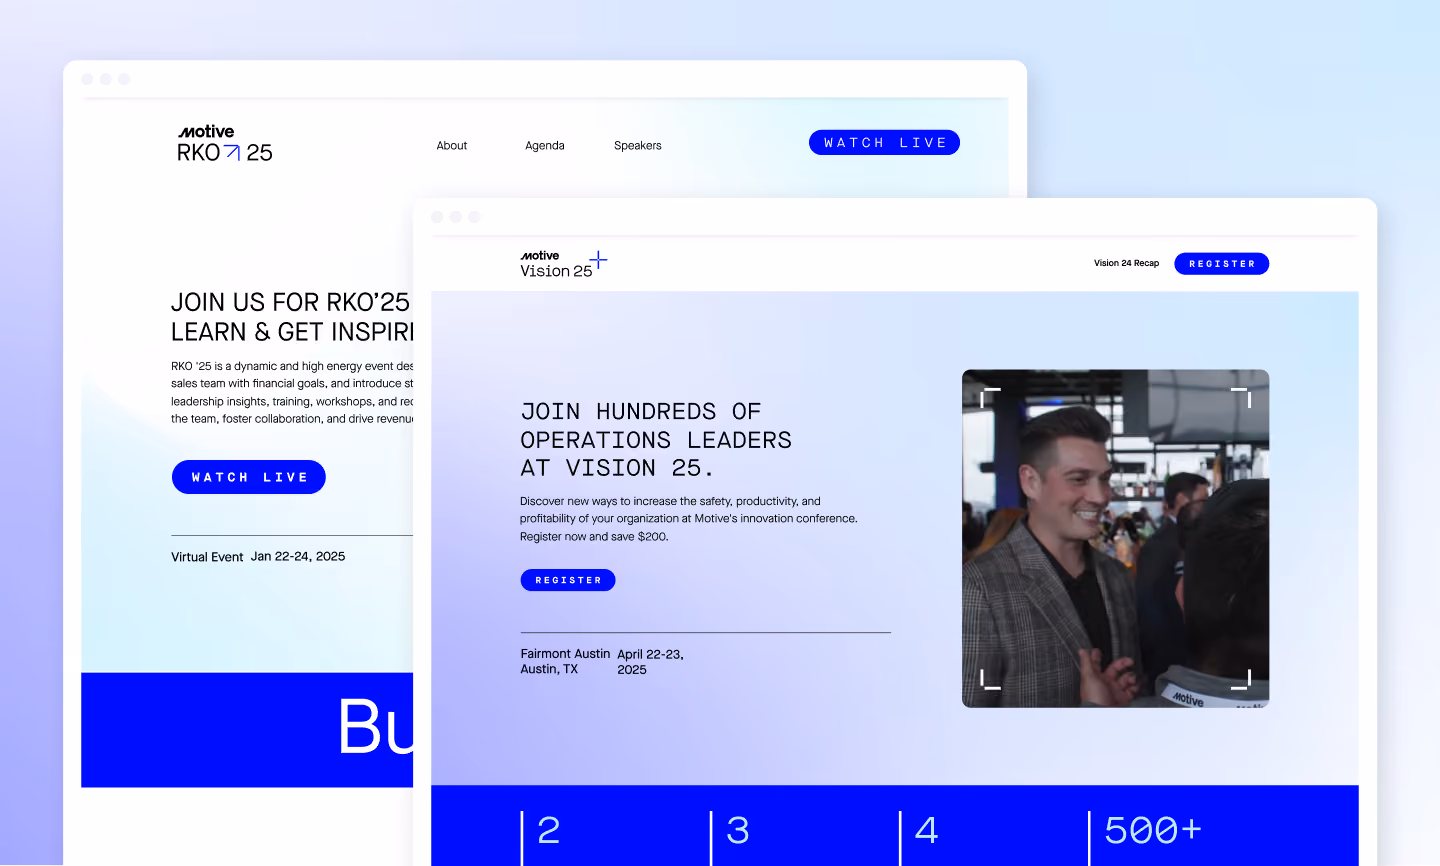
Task: Click the "3" statistic in the blue band
Action: [738, 830]
